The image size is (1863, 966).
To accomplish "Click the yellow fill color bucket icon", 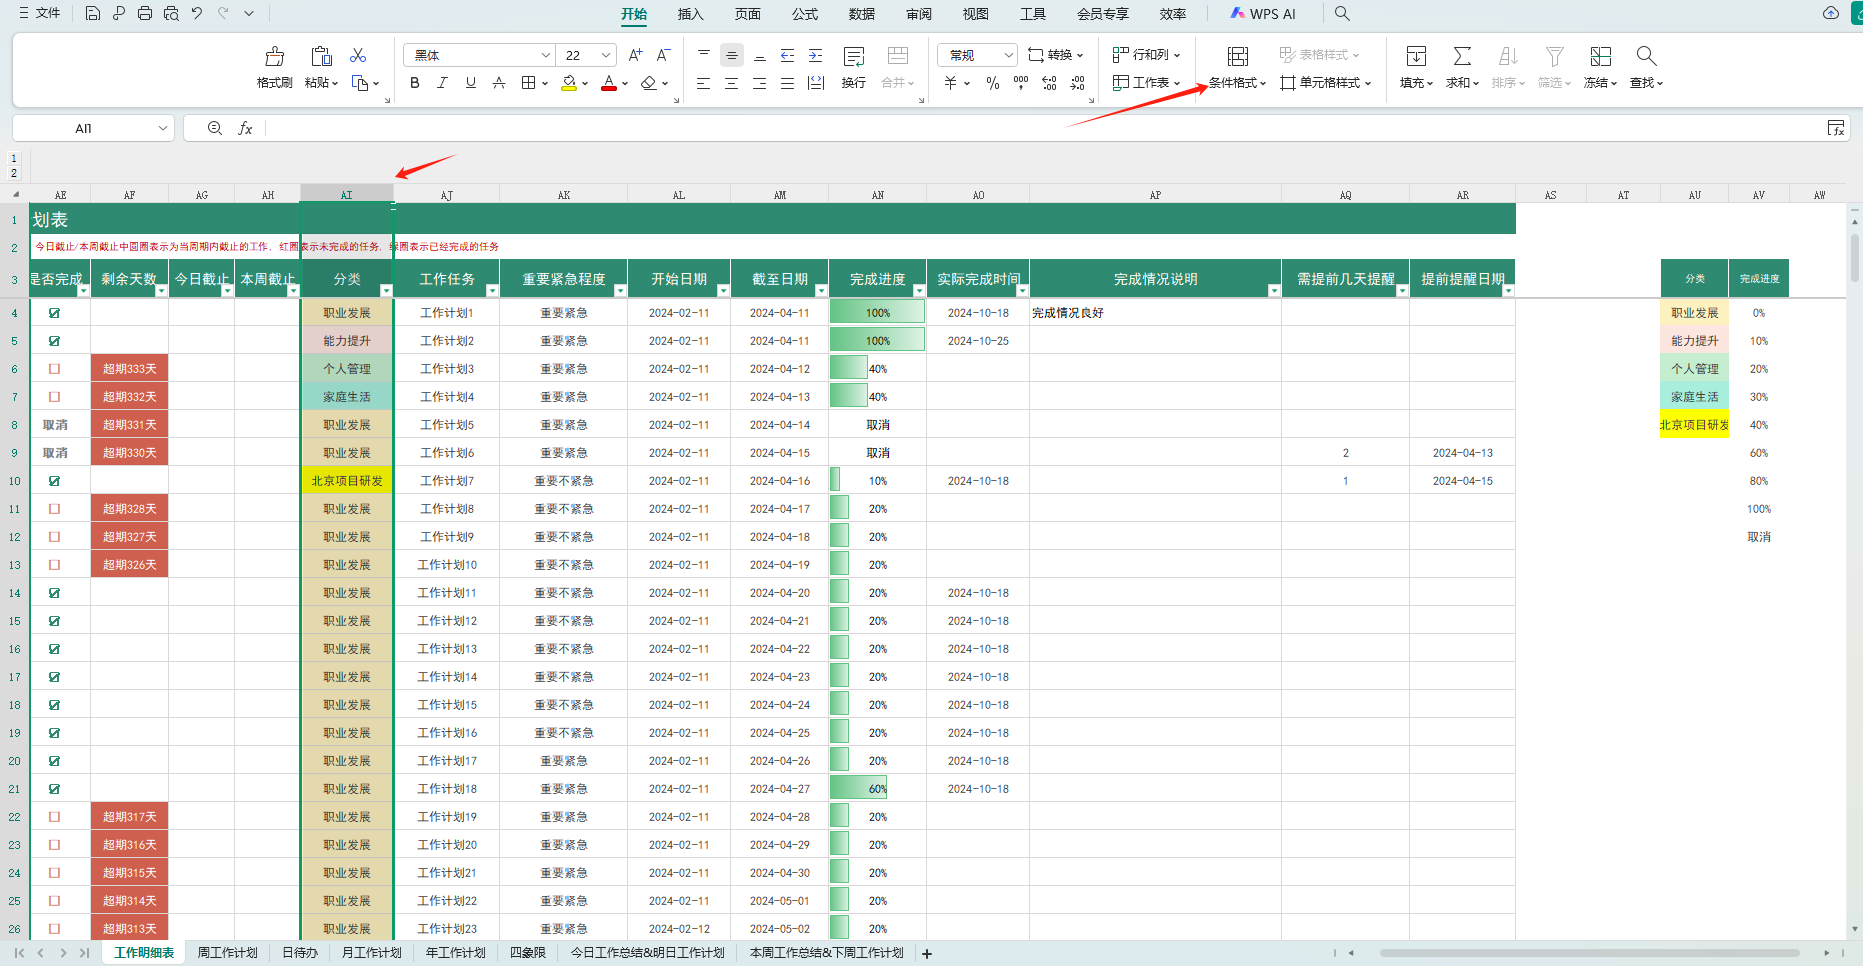I will [x=569, y=83].
